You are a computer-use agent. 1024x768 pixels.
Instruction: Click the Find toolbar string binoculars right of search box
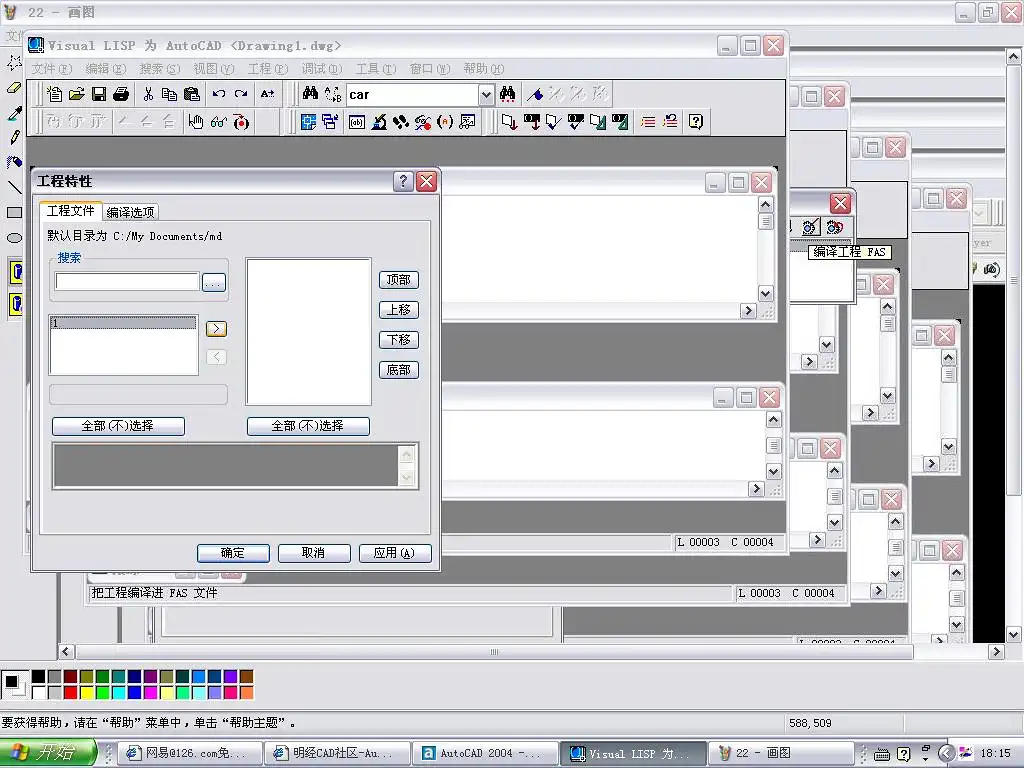click(507, 94)
